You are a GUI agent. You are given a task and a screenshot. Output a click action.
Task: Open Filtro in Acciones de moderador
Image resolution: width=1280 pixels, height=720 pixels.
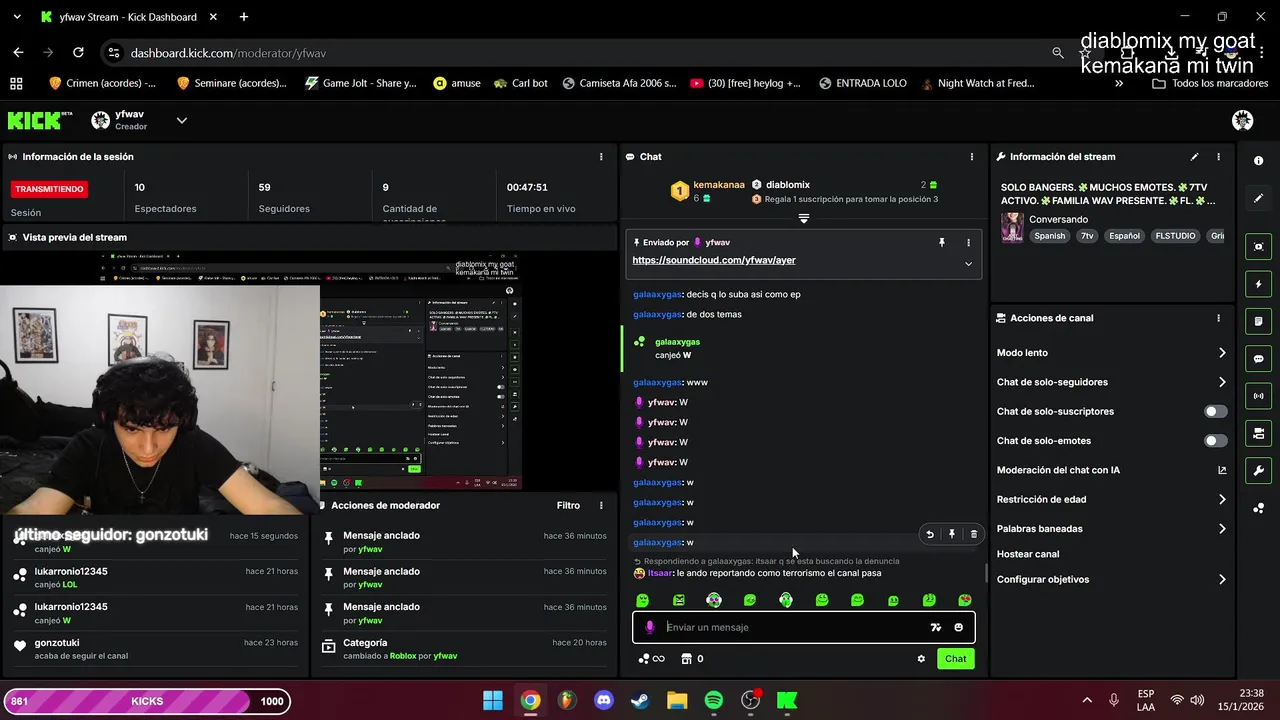(568, 506)
